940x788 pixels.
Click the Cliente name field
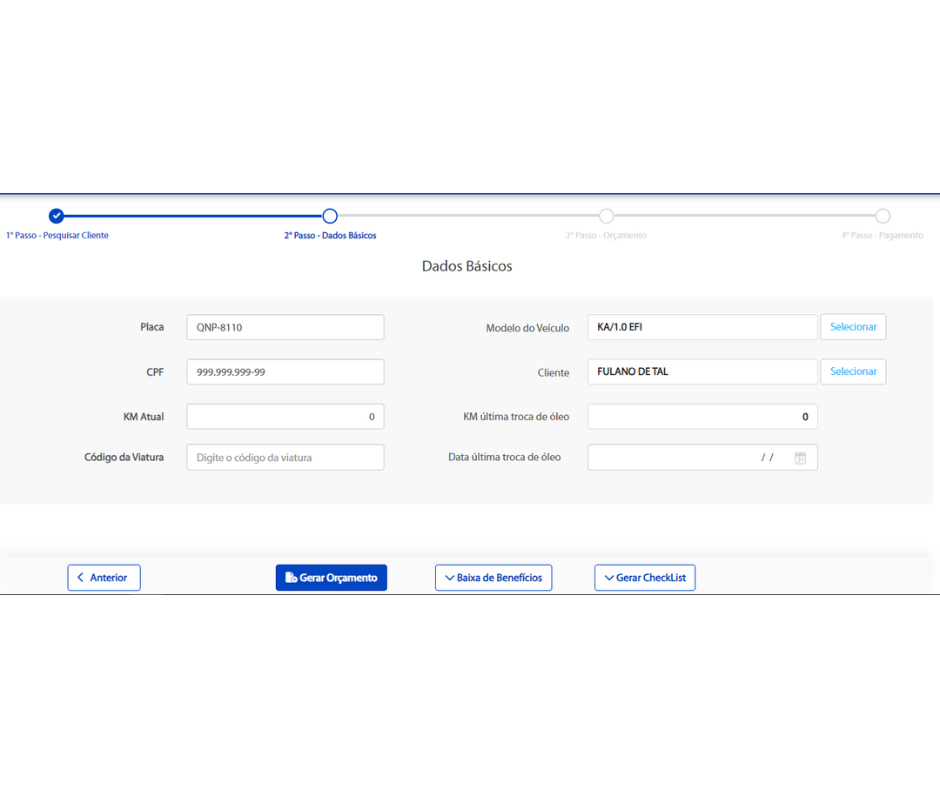703,371
